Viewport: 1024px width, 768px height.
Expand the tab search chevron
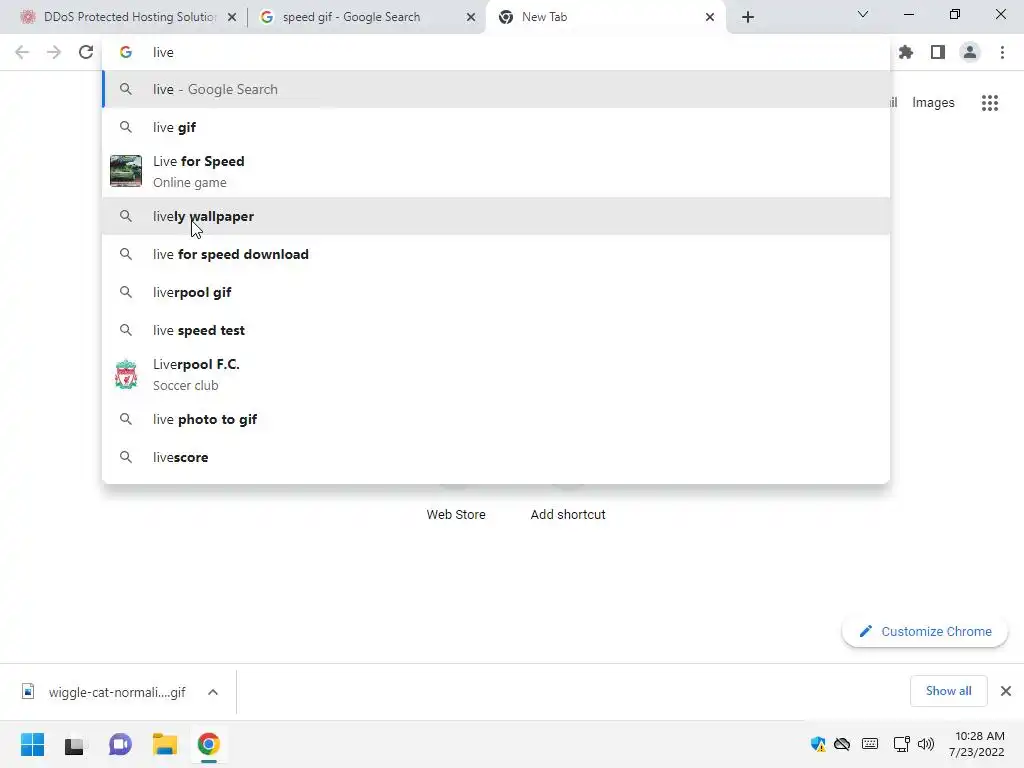(x=863, y=14)
